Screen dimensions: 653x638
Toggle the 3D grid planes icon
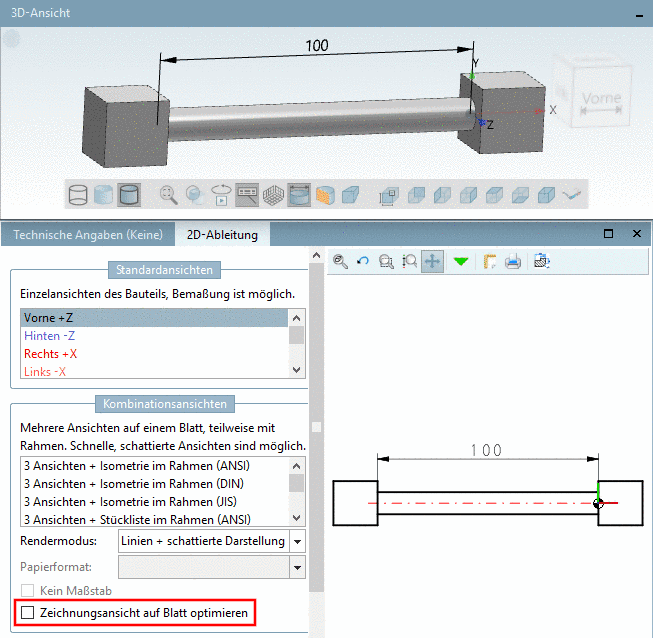coord(273,194)
